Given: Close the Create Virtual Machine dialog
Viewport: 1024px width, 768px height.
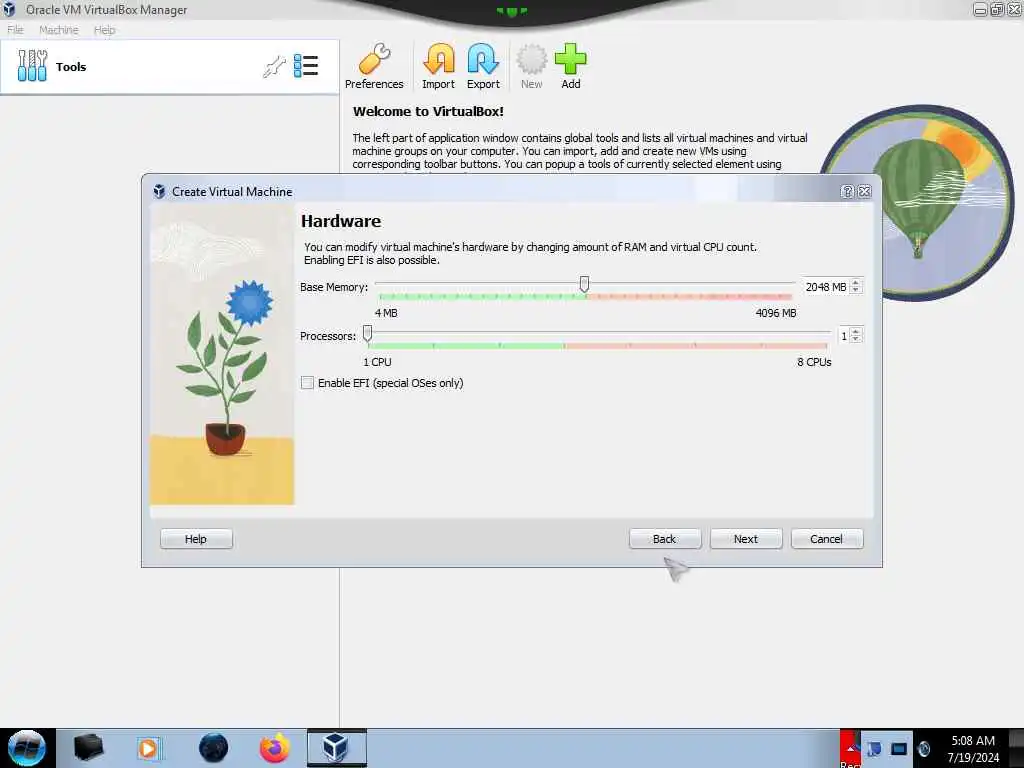Looking at the screenshot, I should 865,191.
